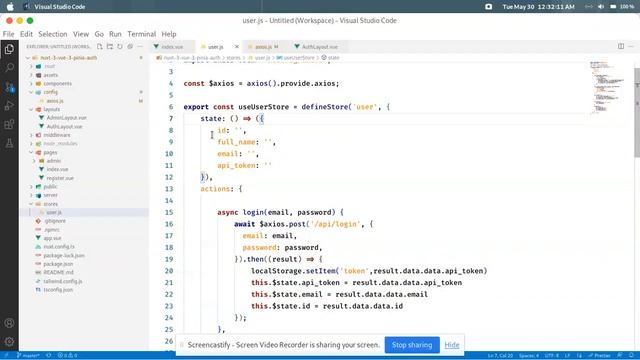The width and height of the screenshot is (640, 360).
Task: Open Explorer more actions ellipsis
Action: [x=140, y=47]
